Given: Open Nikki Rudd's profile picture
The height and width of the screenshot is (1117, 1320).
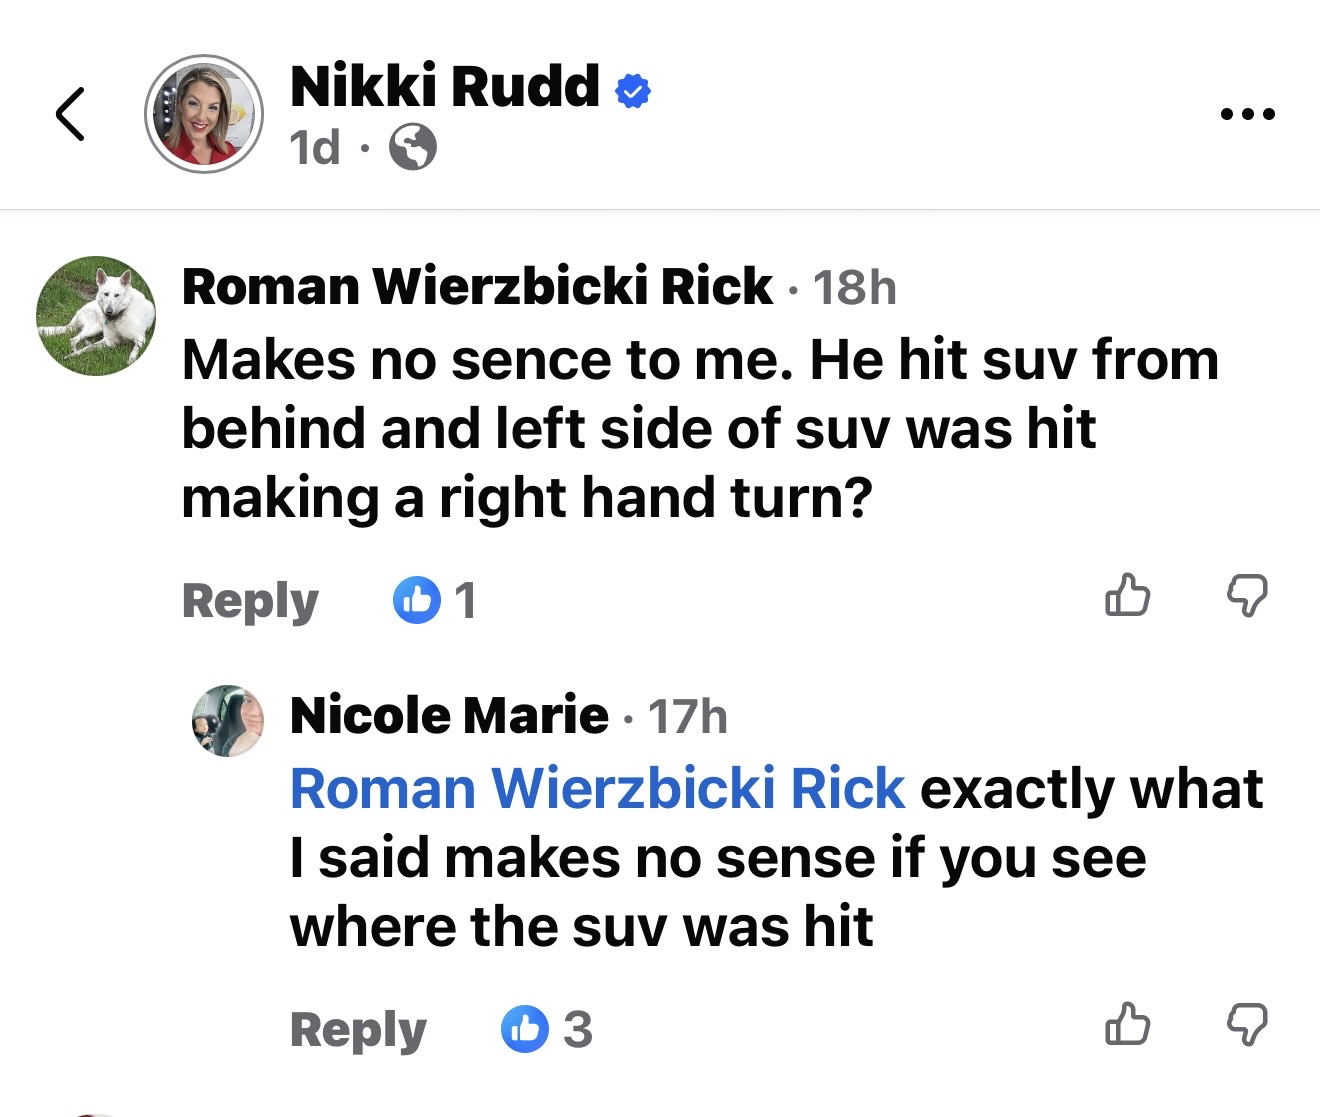Looking at the screenshot, I should click(x=204, y=114).
